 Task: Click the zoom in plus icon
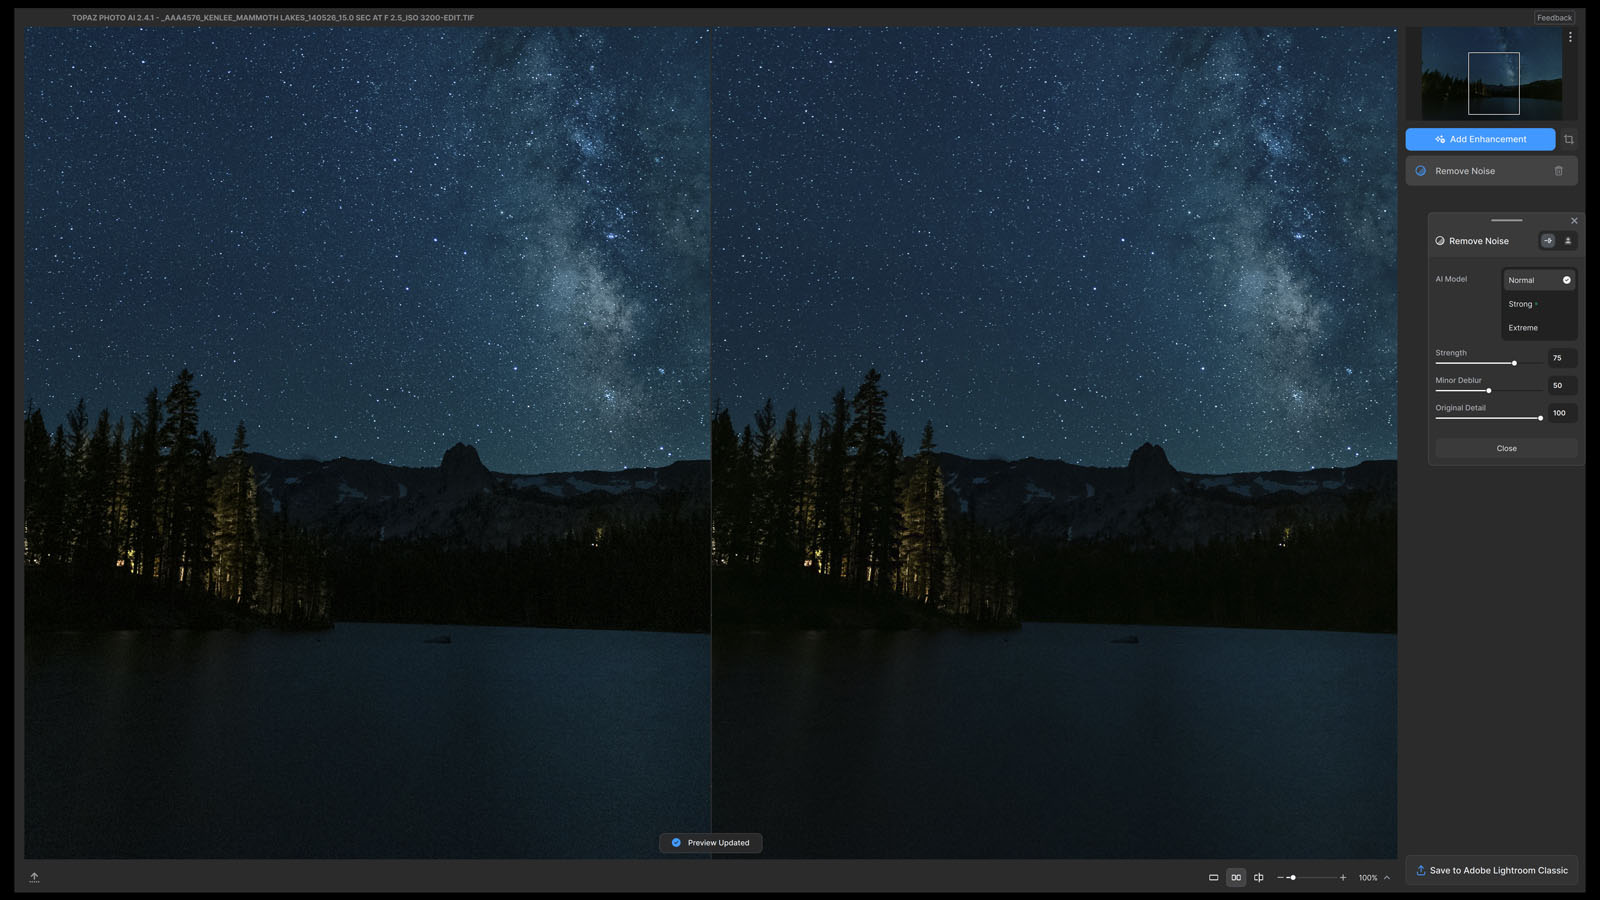(1343, 878)
